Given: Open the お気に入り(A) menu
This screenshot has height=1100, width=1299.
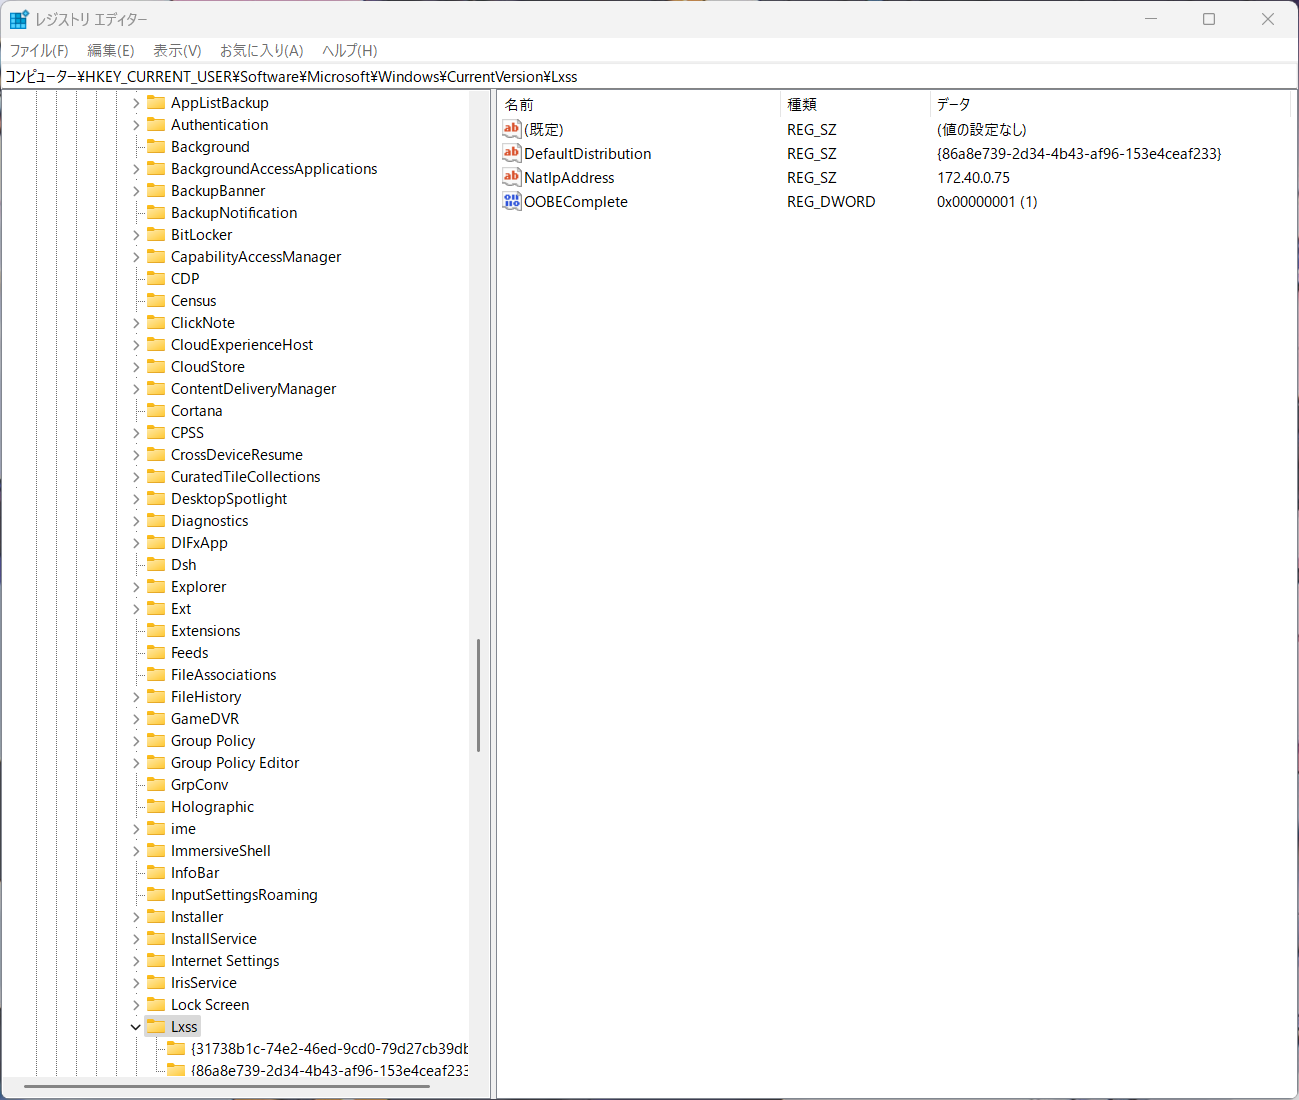Looking at the screenshot, I should pyautogui.click(x=261, y=50).
